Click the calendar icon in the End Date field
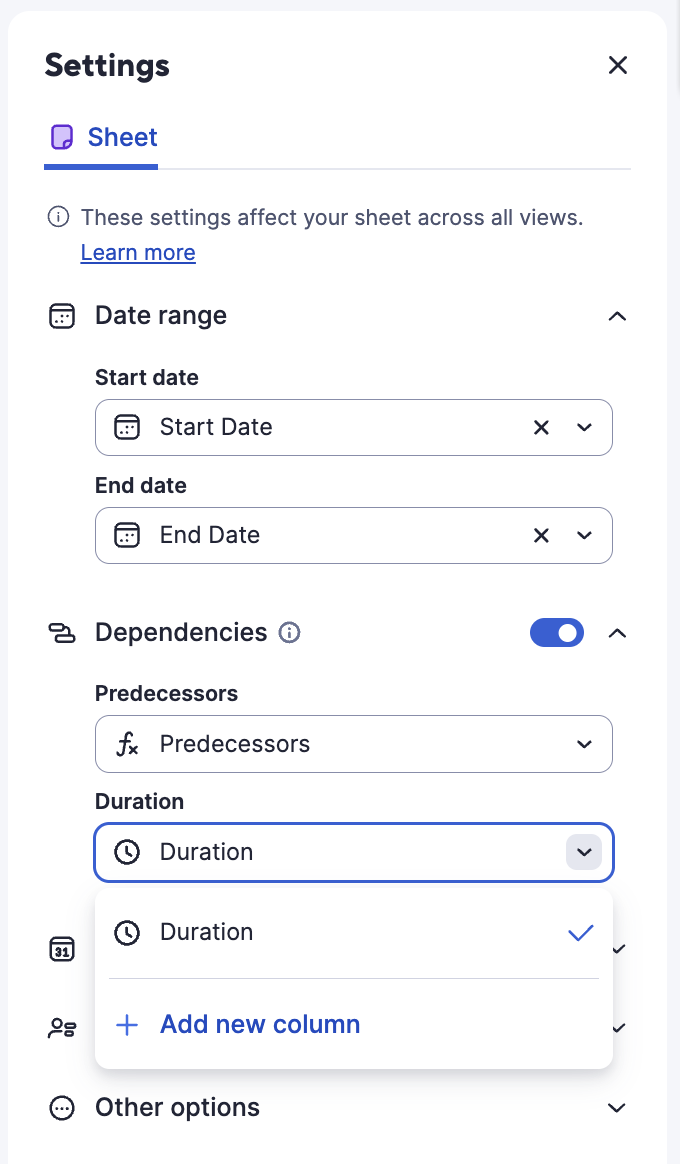The width and height of the screenshot is (680, 1164). point(127,535)
